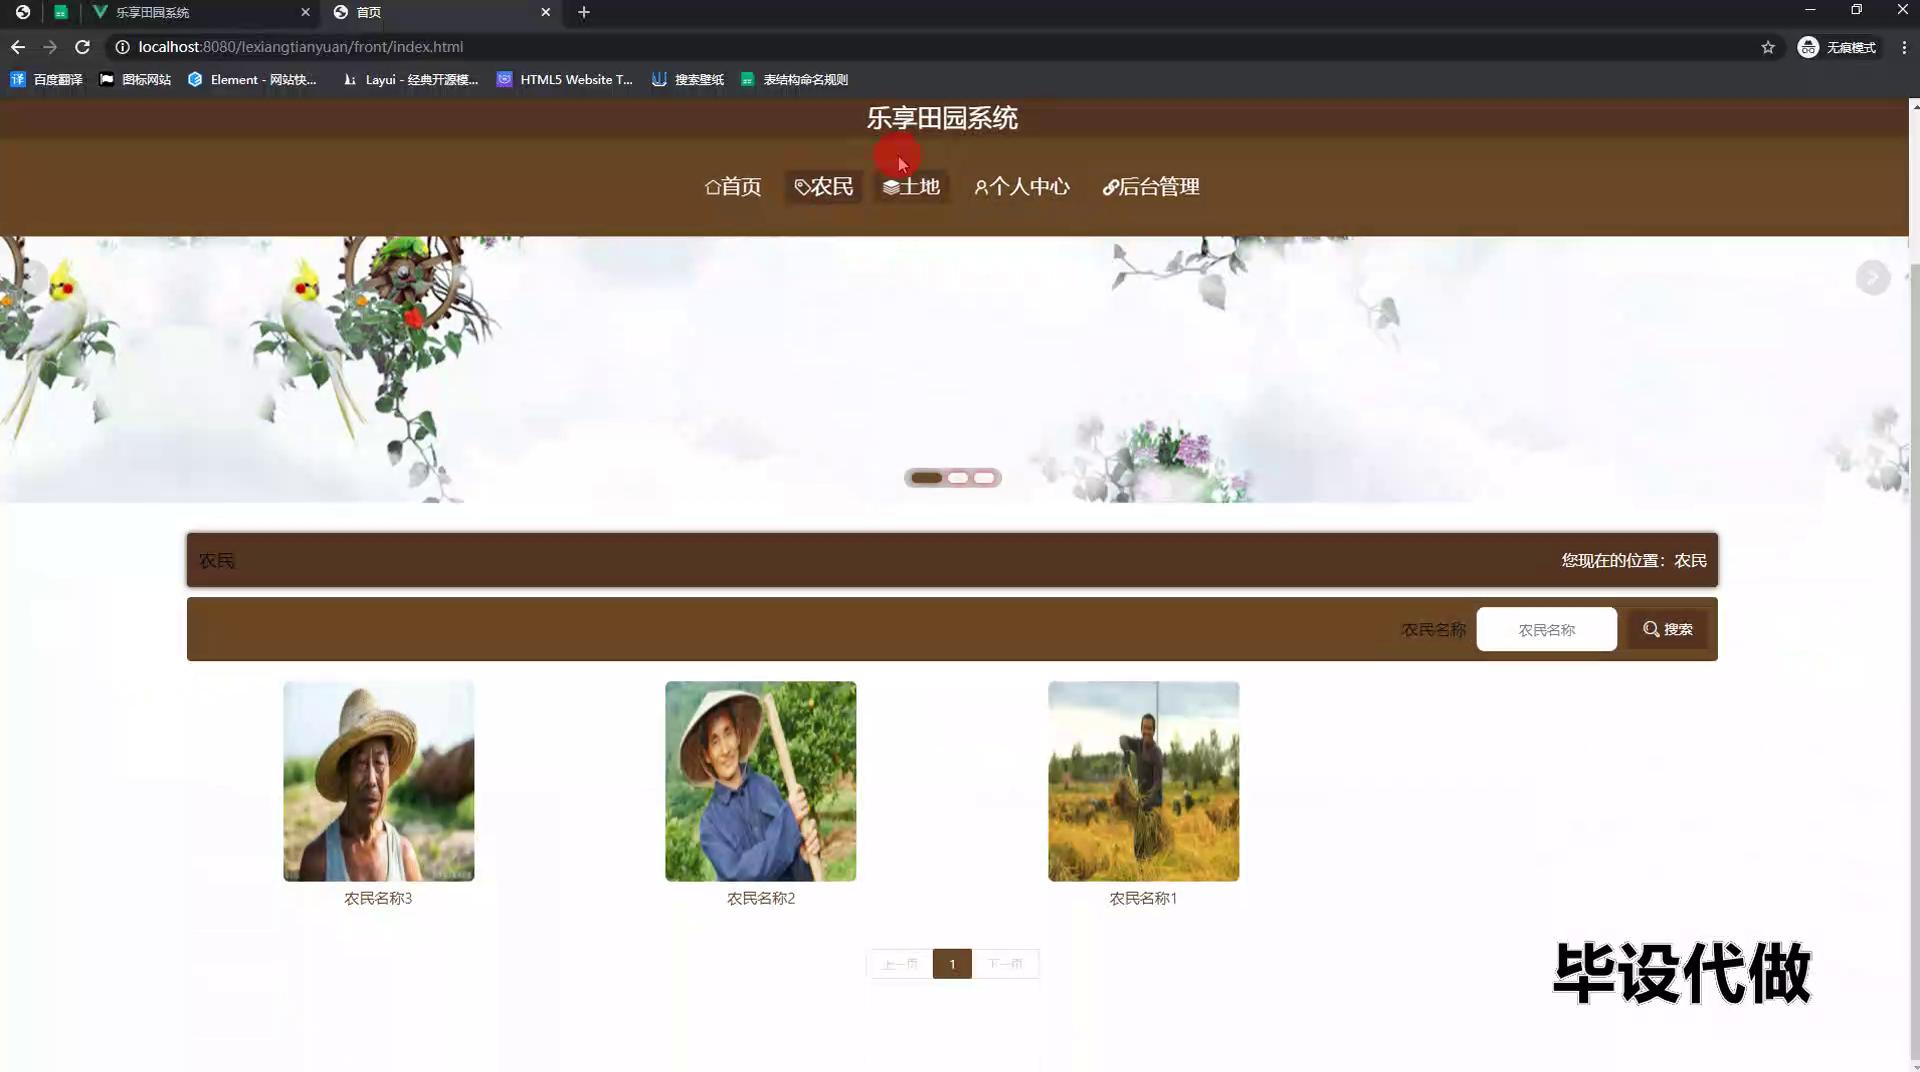Reload the page with refresh icon

(83, 47)
